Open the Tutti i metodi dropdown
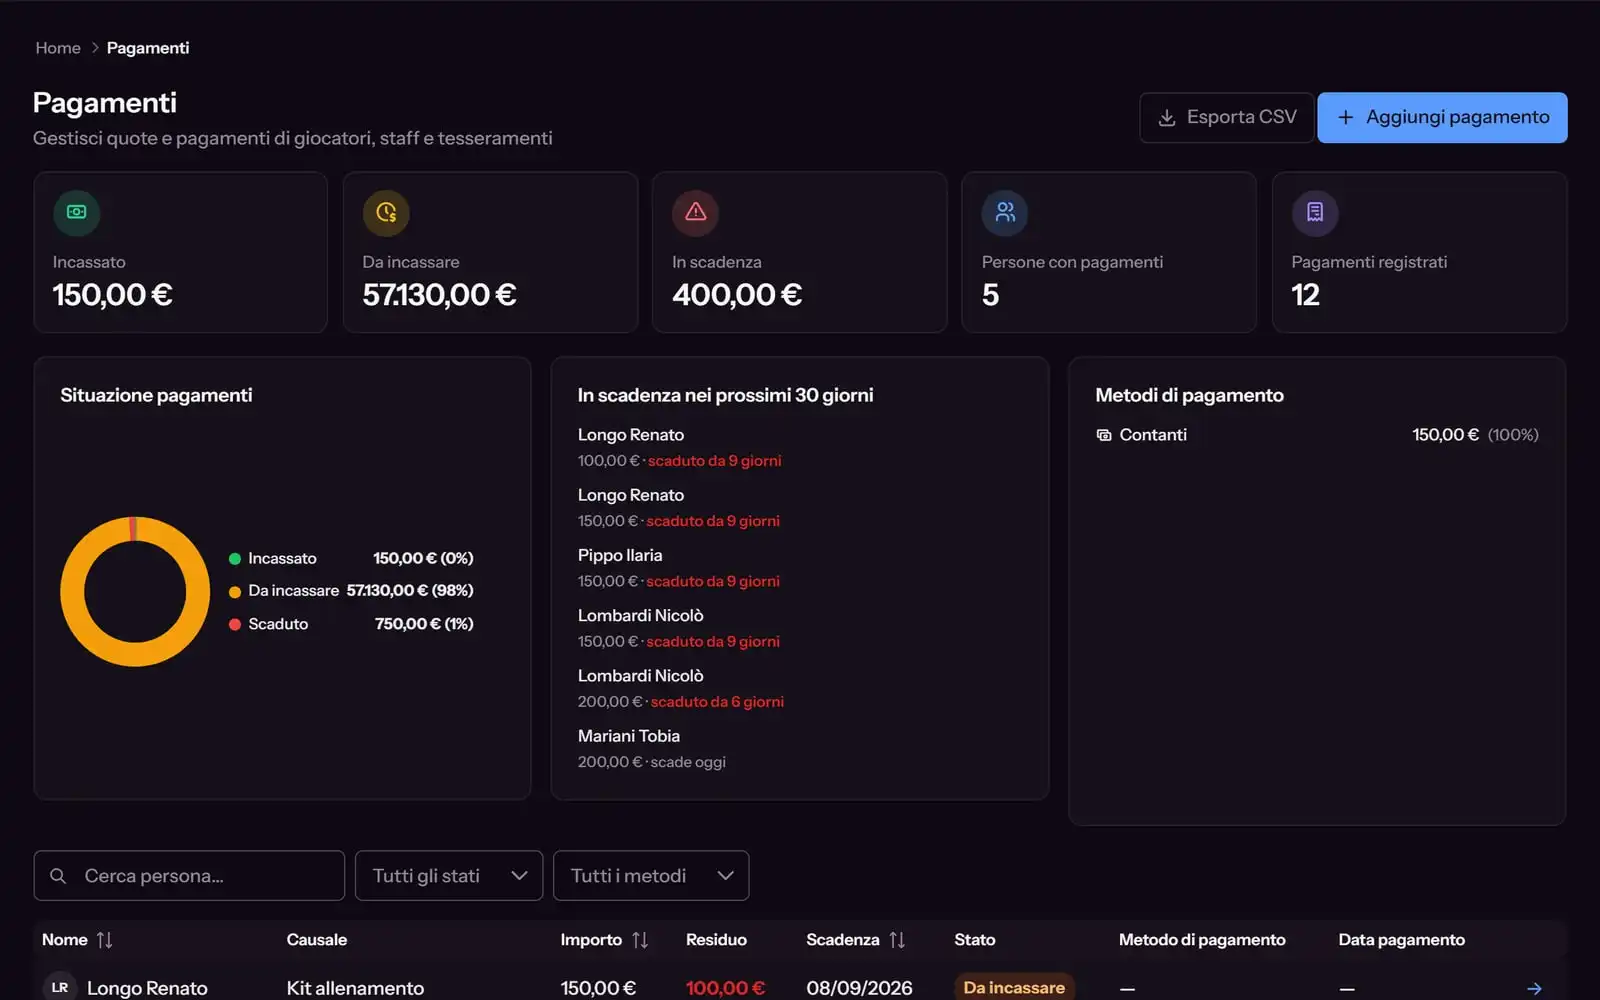This screenshot has height=1000, width=1600. (651, 876)
